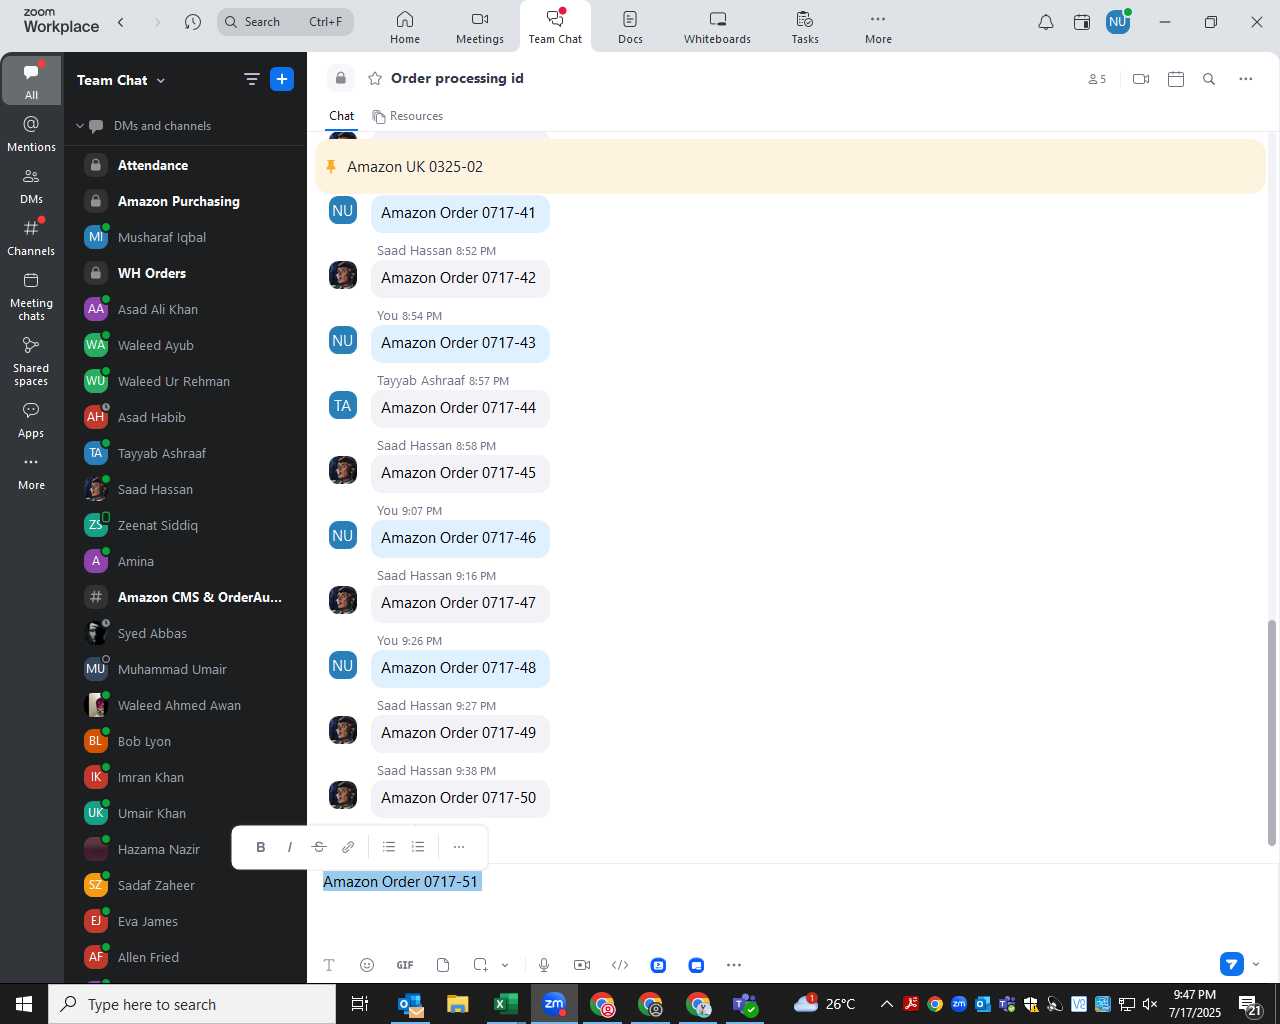Open pinned message Amazon UK 0325-02
This screenshot has width=1280, height=1024.
tap(791, 167)
